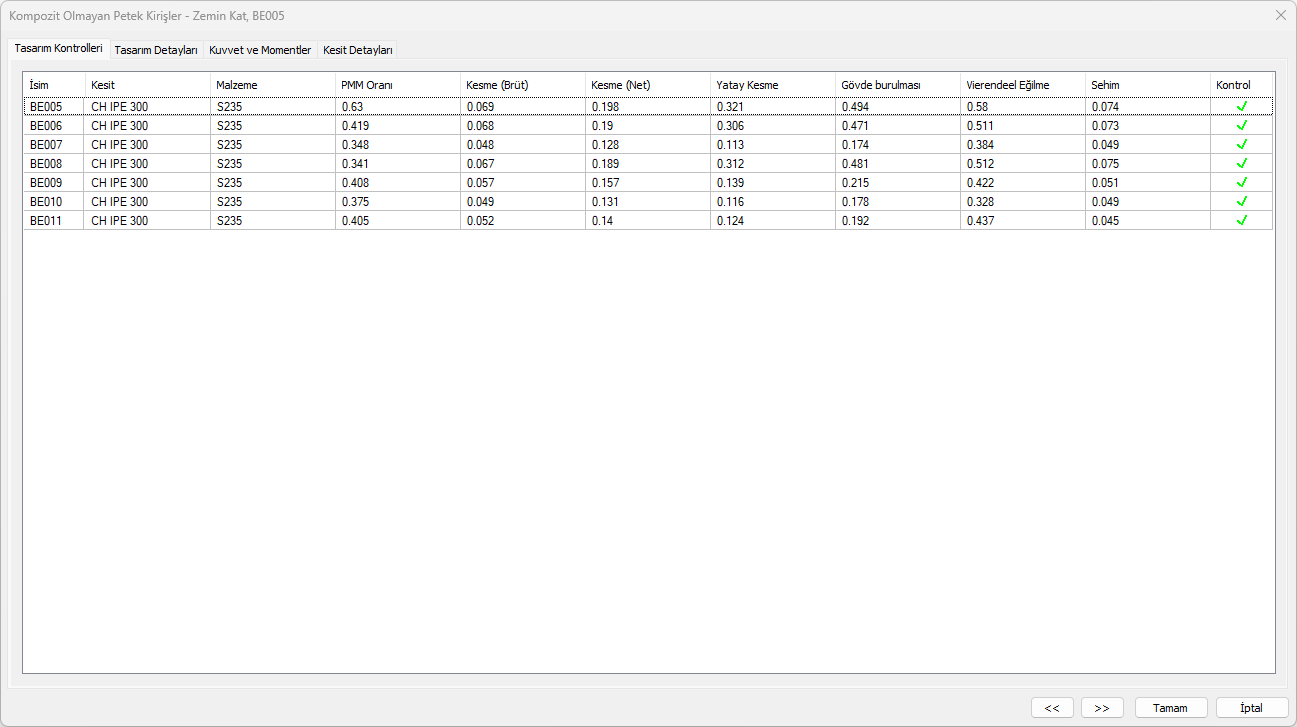Go to previous beam with << button
This screenshot has height=727, width=1297.
1052,708
